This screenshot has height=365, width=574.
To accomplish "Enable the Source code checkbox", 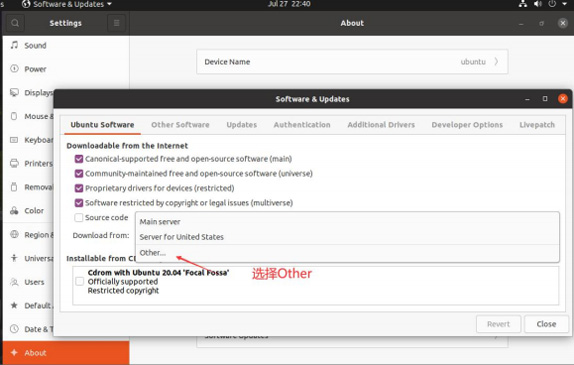I will pos(79,217).
